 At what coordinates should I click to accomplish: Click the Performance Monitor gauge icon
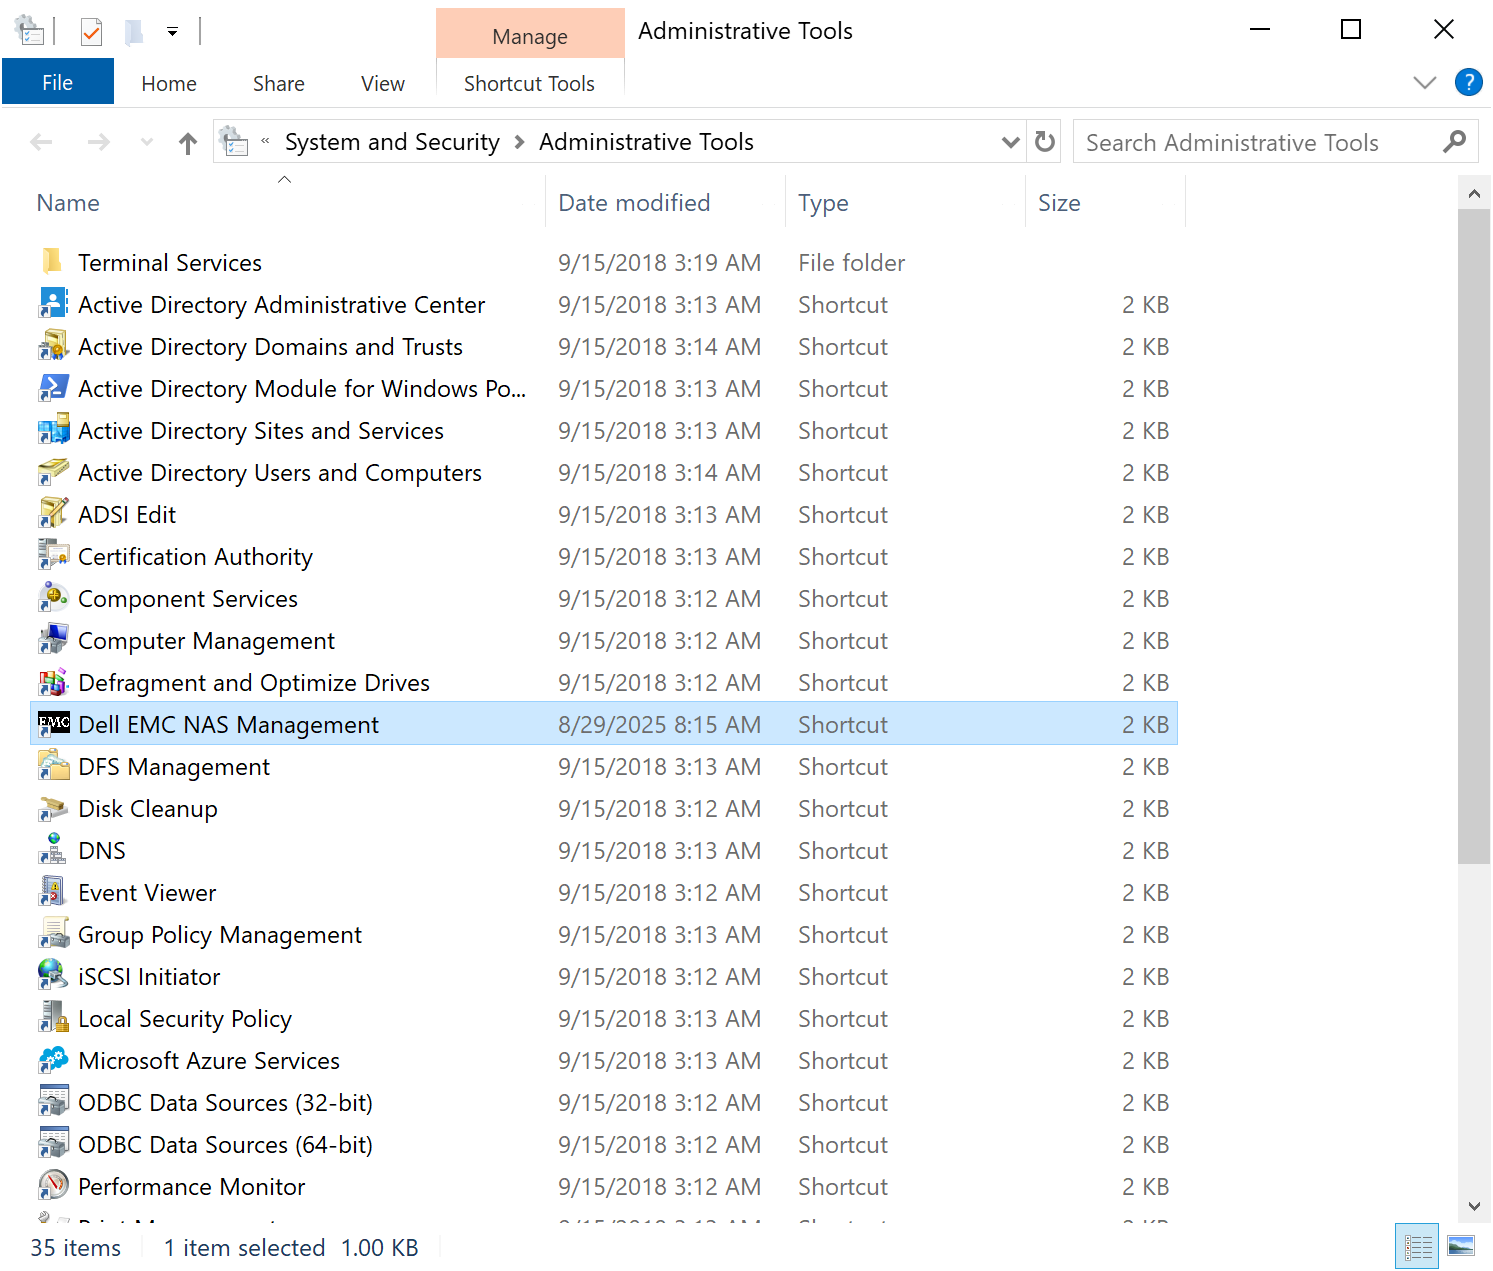[x=53, y=1186]
